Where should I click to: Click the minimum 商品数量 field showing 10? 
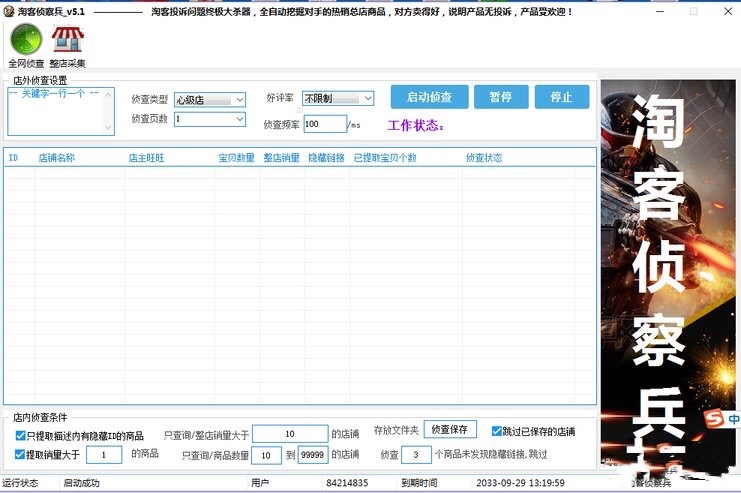(266, 455)
